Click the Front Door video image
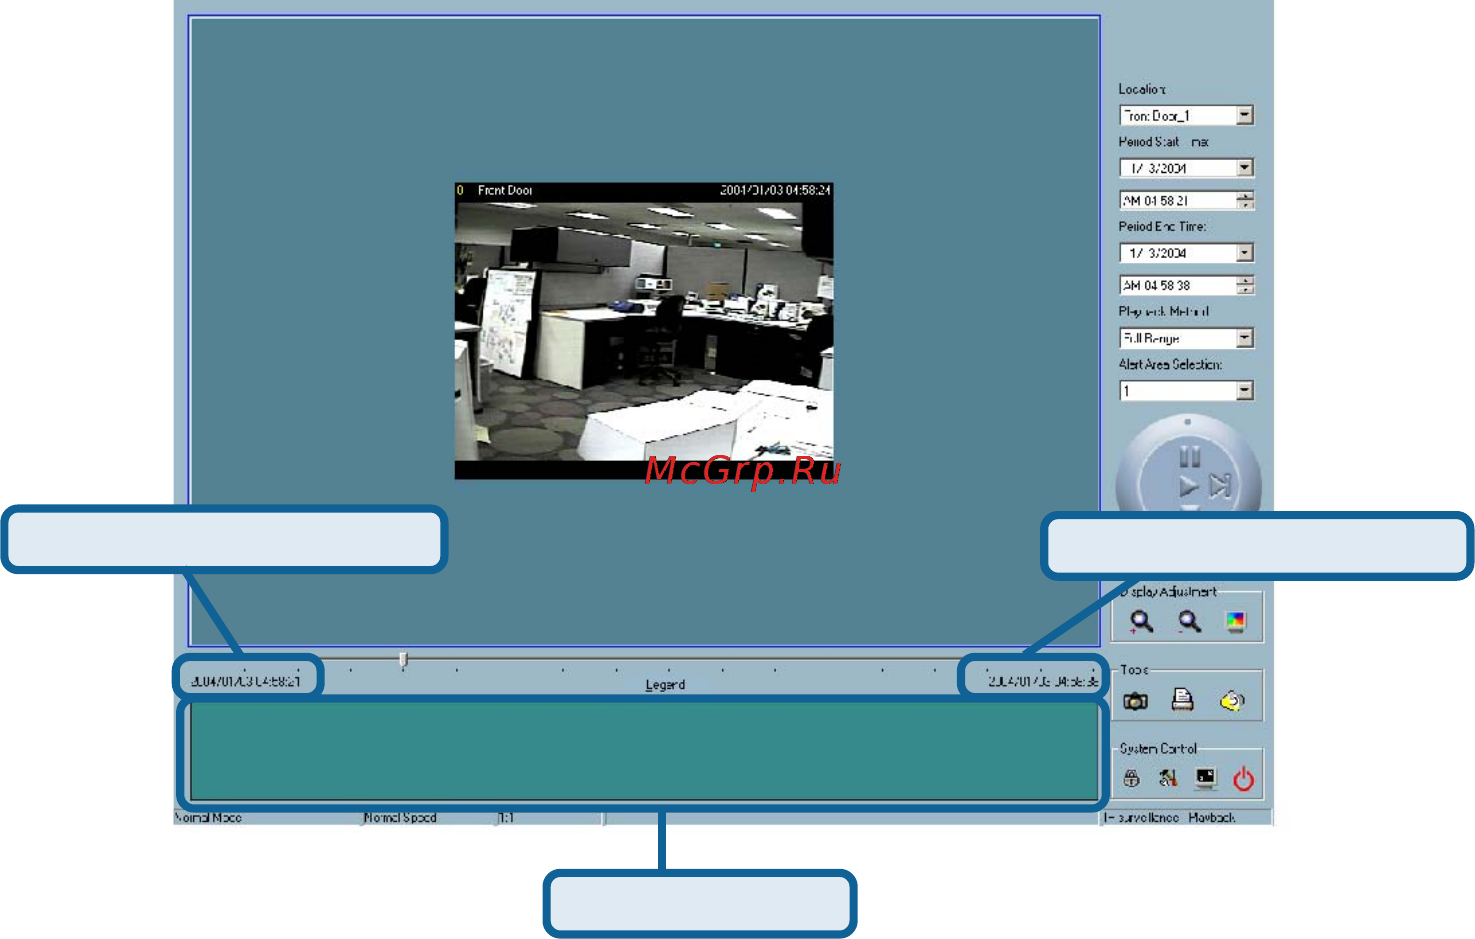The width and height of the screenshot is (1475, 939). tap(644, 331)
